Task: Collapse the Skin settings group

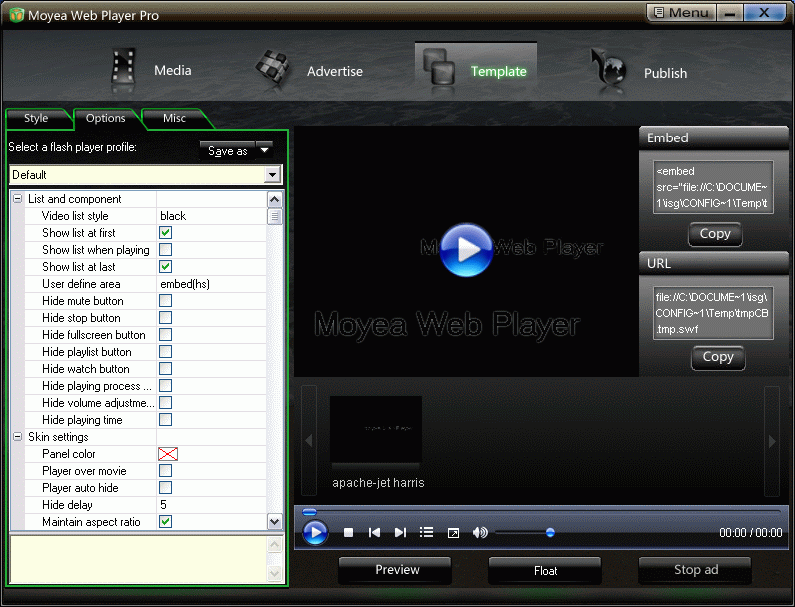Action: pyautogui.click(x=18, y=437)
